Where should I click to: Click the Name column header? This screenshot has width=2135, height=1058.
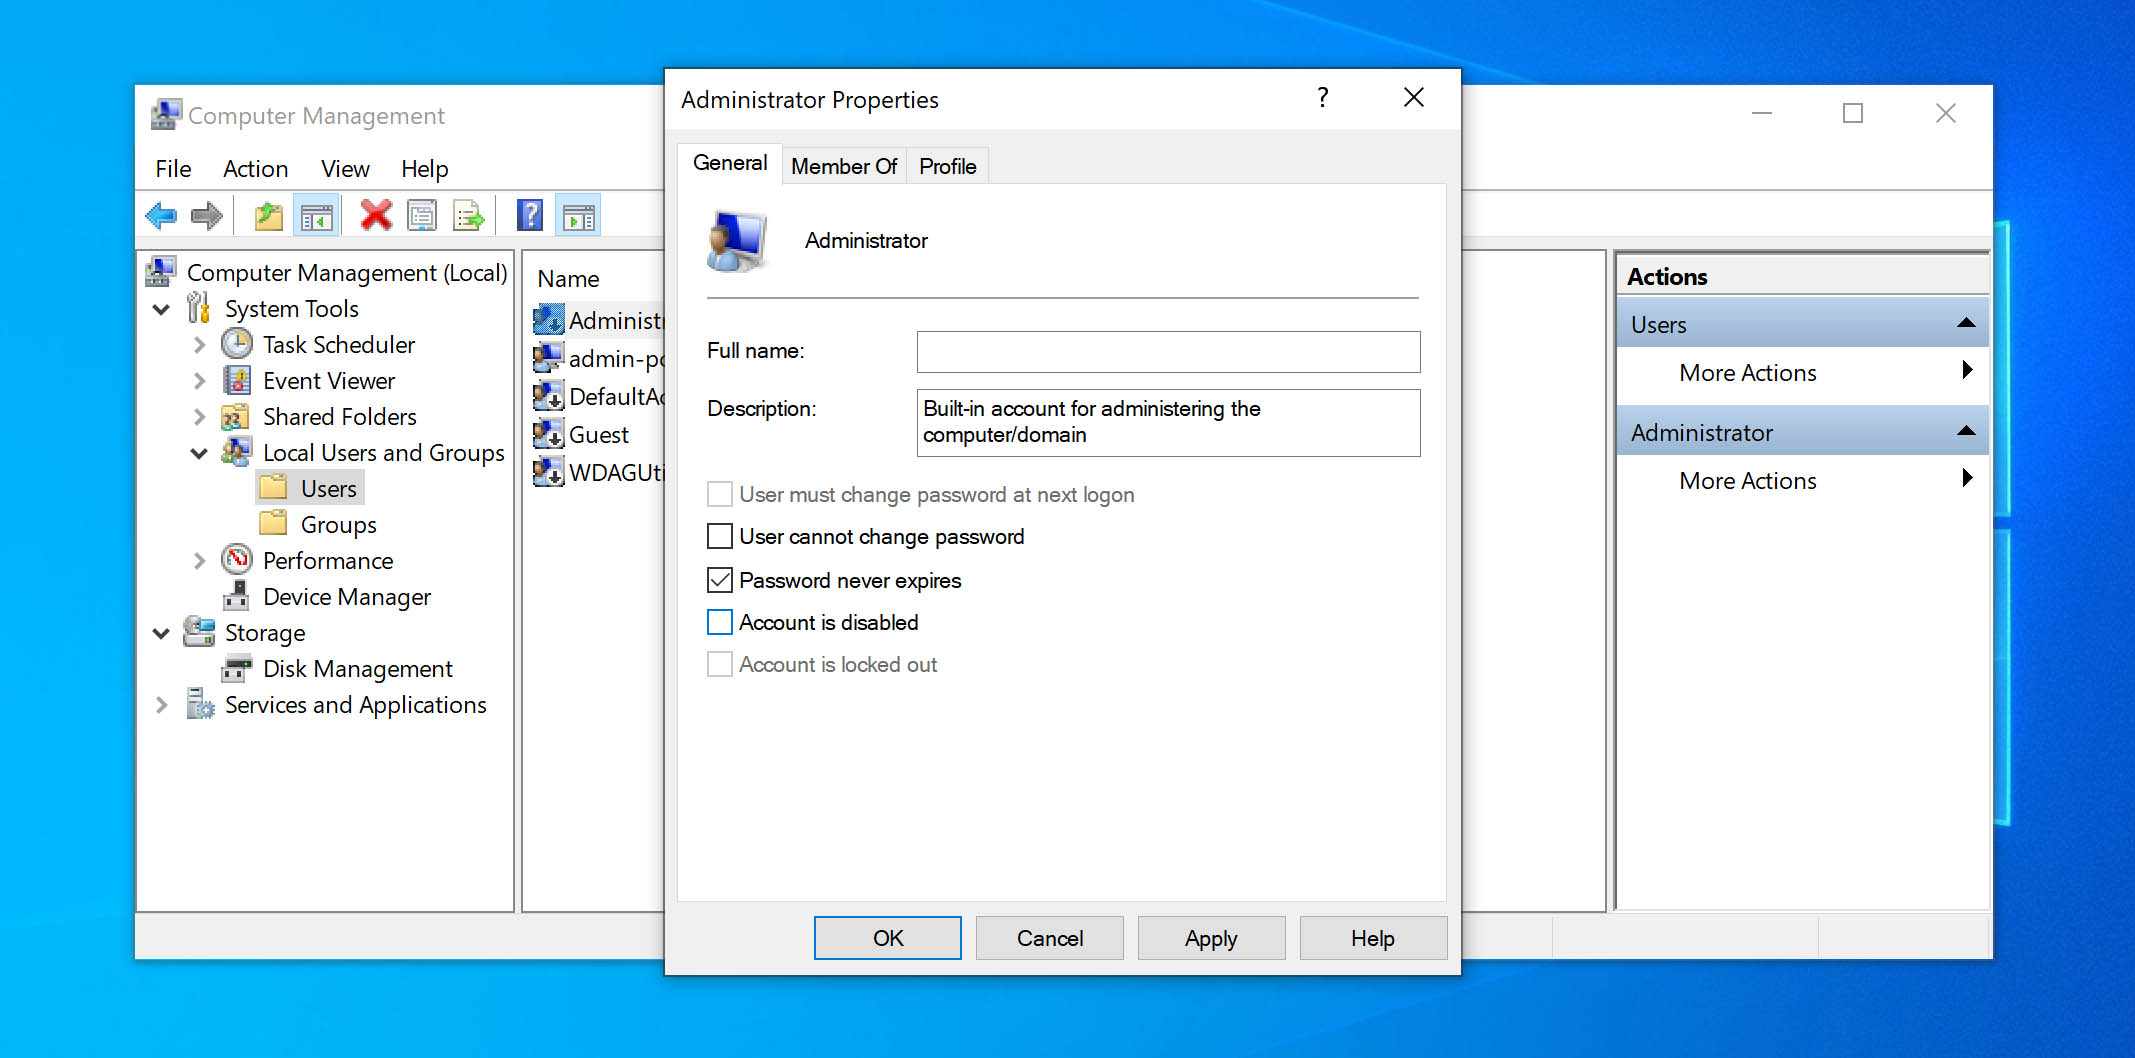568,279
